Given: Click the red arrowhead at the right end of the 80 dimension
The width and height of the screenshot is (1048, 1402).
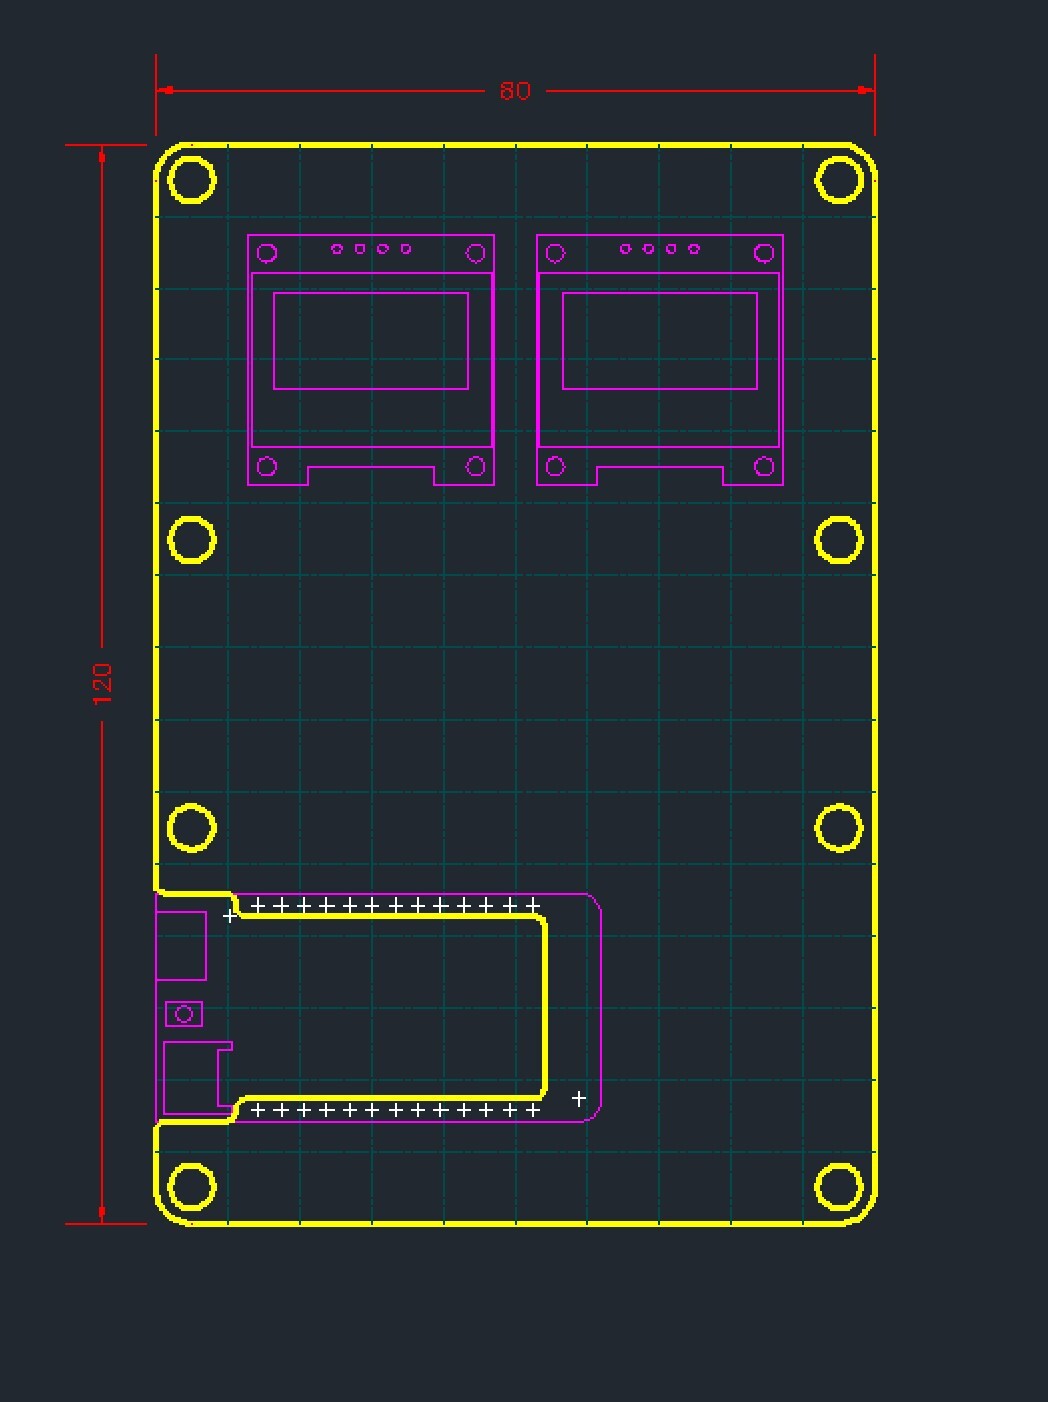Looking at the screenshot, I should pos(865,90).
